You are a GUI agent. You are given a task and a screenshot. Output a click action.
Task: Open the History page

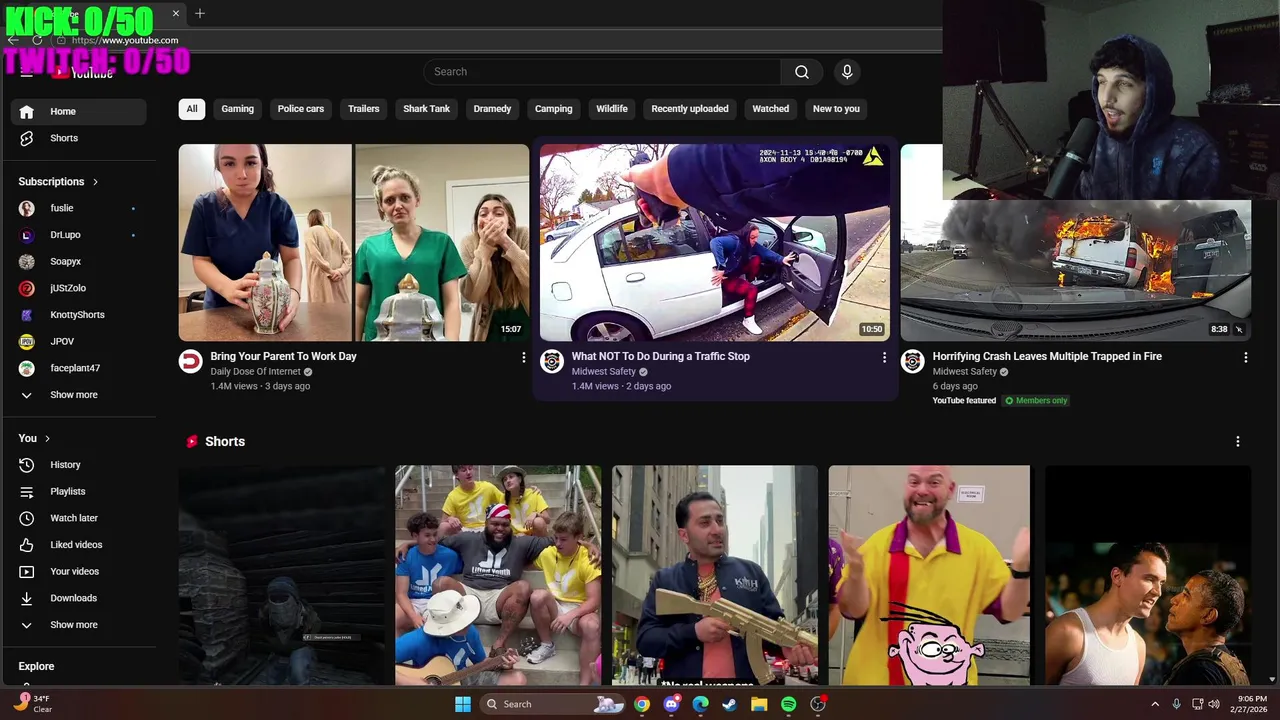point(79,465)
